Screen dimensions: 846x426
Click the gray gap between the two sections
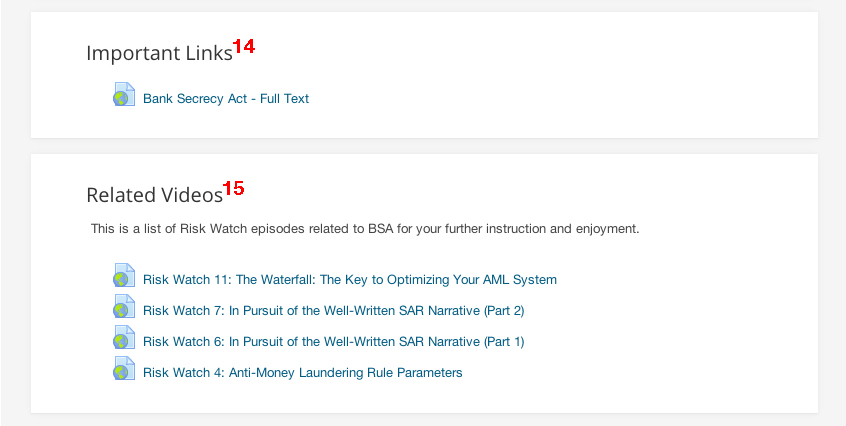coord(424,146)
